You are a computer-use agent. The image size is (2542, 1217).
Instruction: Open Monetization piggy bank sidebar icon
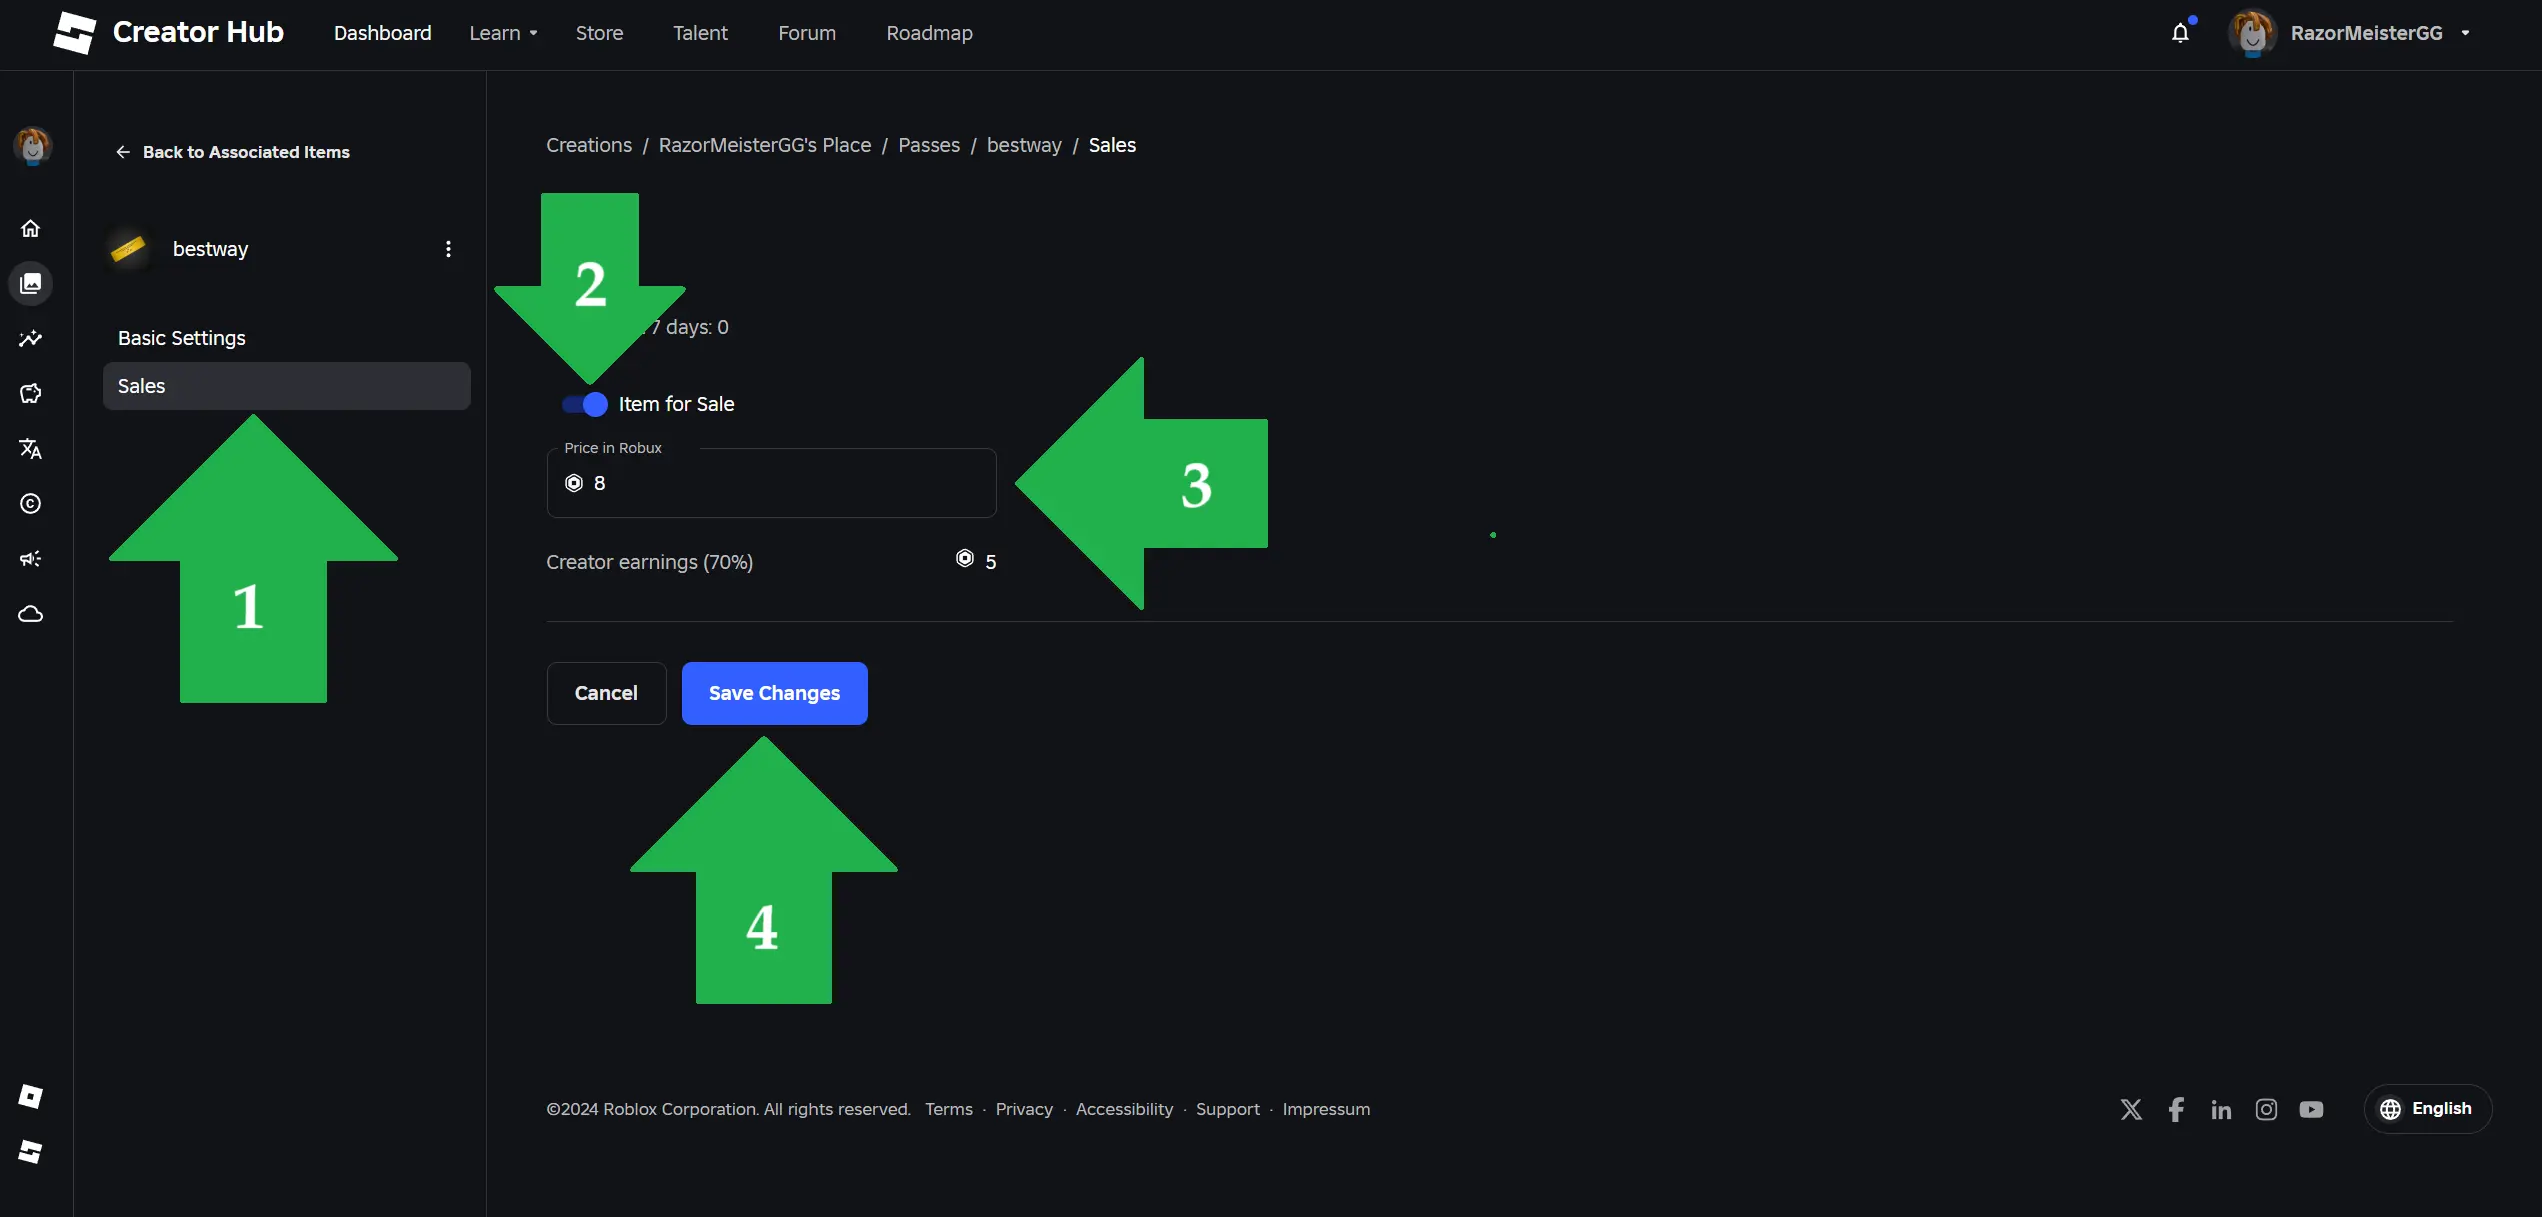(31, 394)
